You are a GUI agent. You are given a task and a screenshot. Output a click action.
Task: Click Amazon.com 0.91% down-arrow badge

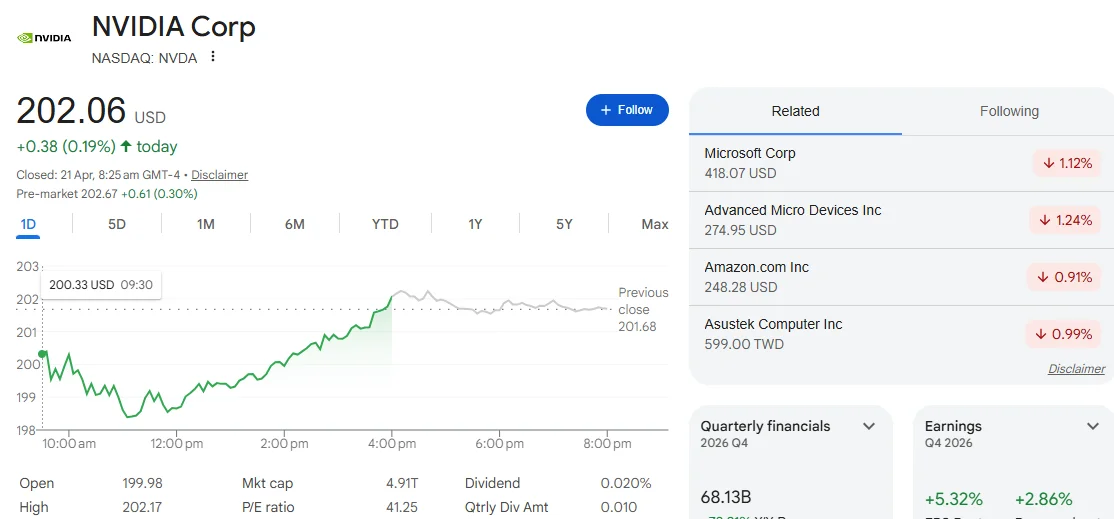[1065, 277]
